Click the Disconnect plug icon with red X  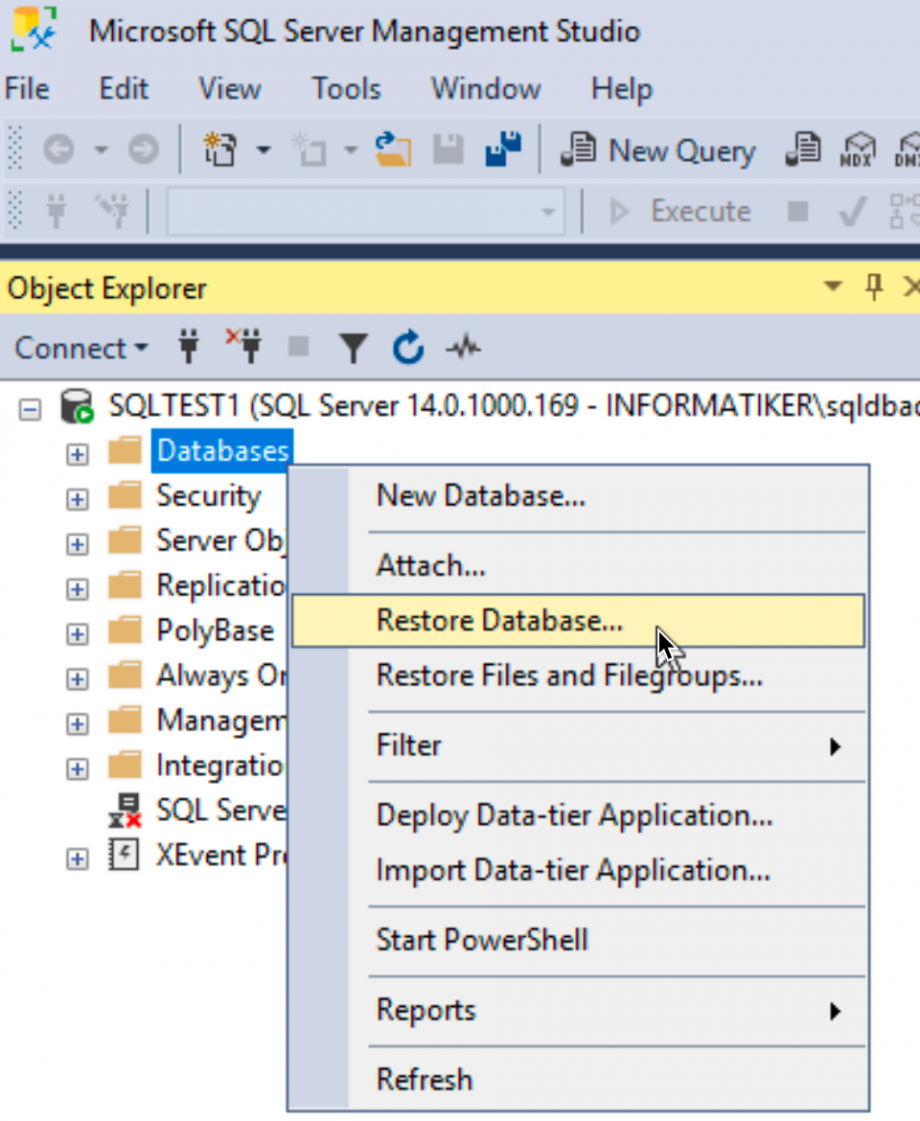click(x=243, y=347)
